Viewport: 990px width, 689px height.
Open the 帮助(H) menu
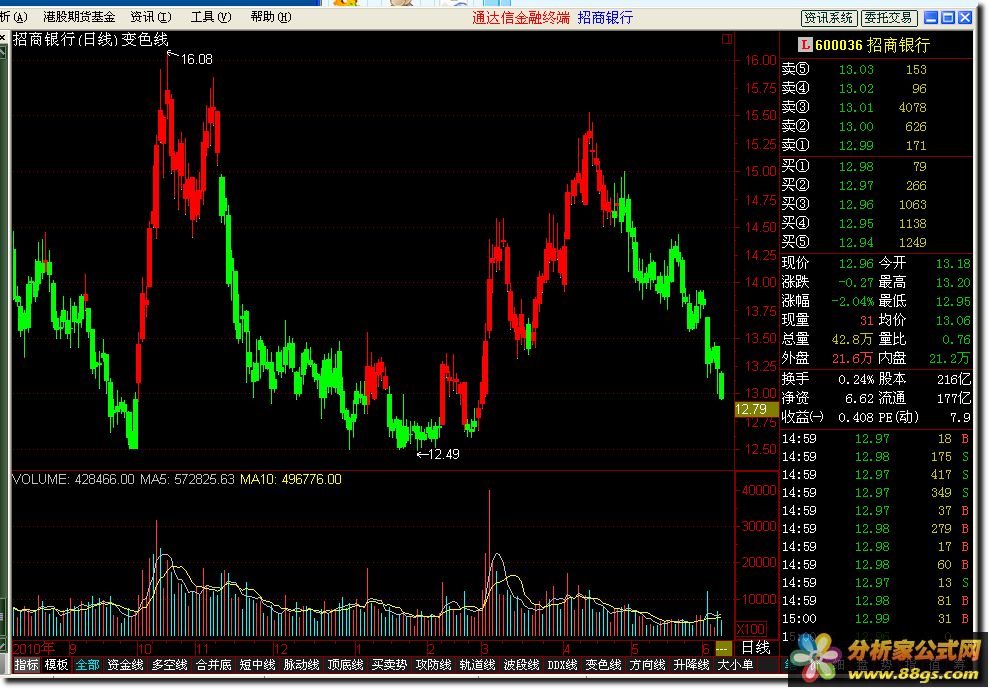click(271, 17)
